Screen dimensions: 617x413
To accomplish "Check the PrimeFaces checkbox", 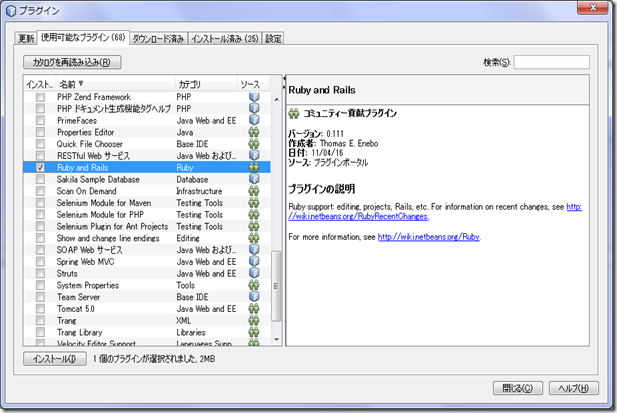I will click(x=40, y=120).
